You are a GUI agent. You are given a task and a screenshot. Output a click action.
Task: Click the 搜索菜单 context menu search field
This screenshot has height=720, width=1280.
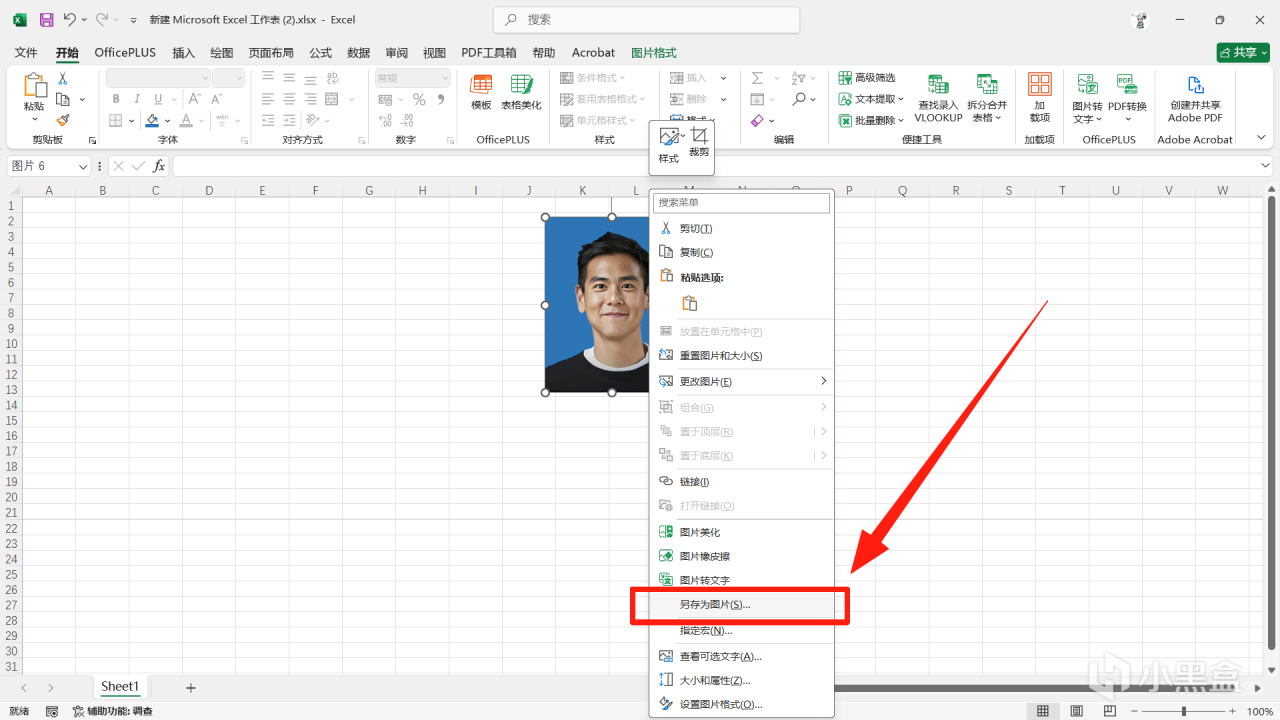[741, 203]
